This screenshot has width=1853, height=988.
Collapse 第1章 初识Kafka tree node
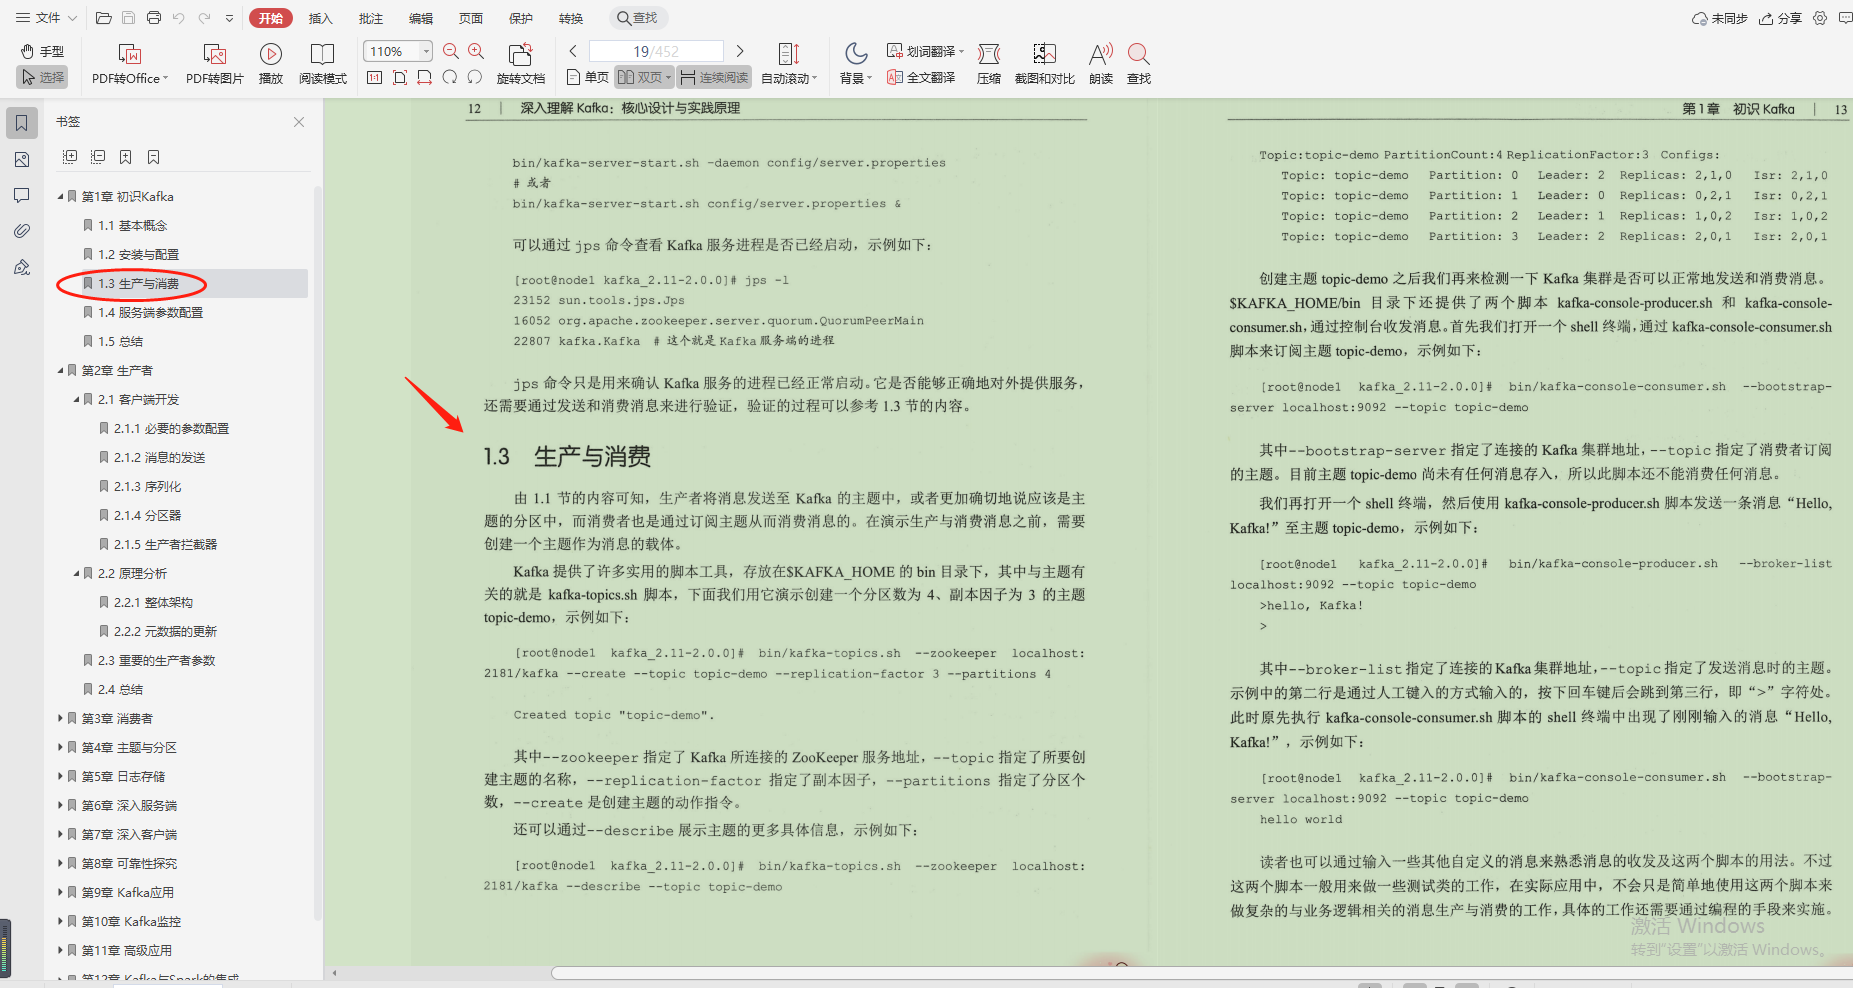60,197
